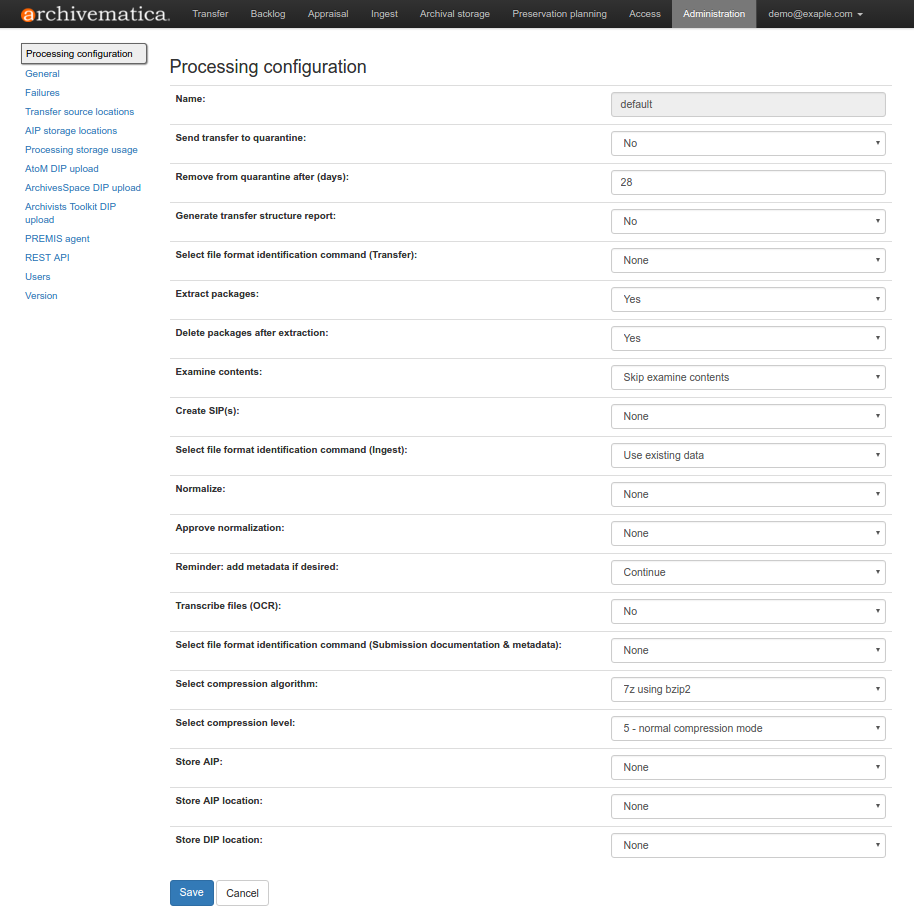914x912 pixels.
Task: Open the Transfer tab
Action: (x=210, y=14)
